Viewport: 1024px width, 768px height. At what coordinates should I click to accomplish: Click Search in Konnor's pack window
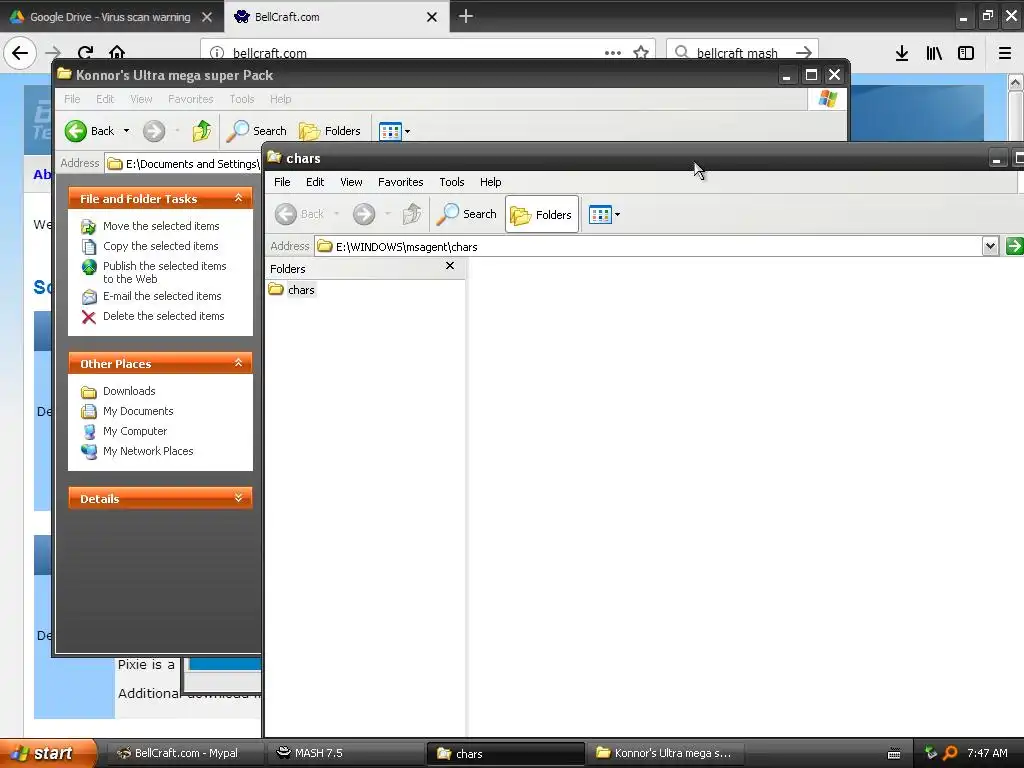click(x=256, y=131)
